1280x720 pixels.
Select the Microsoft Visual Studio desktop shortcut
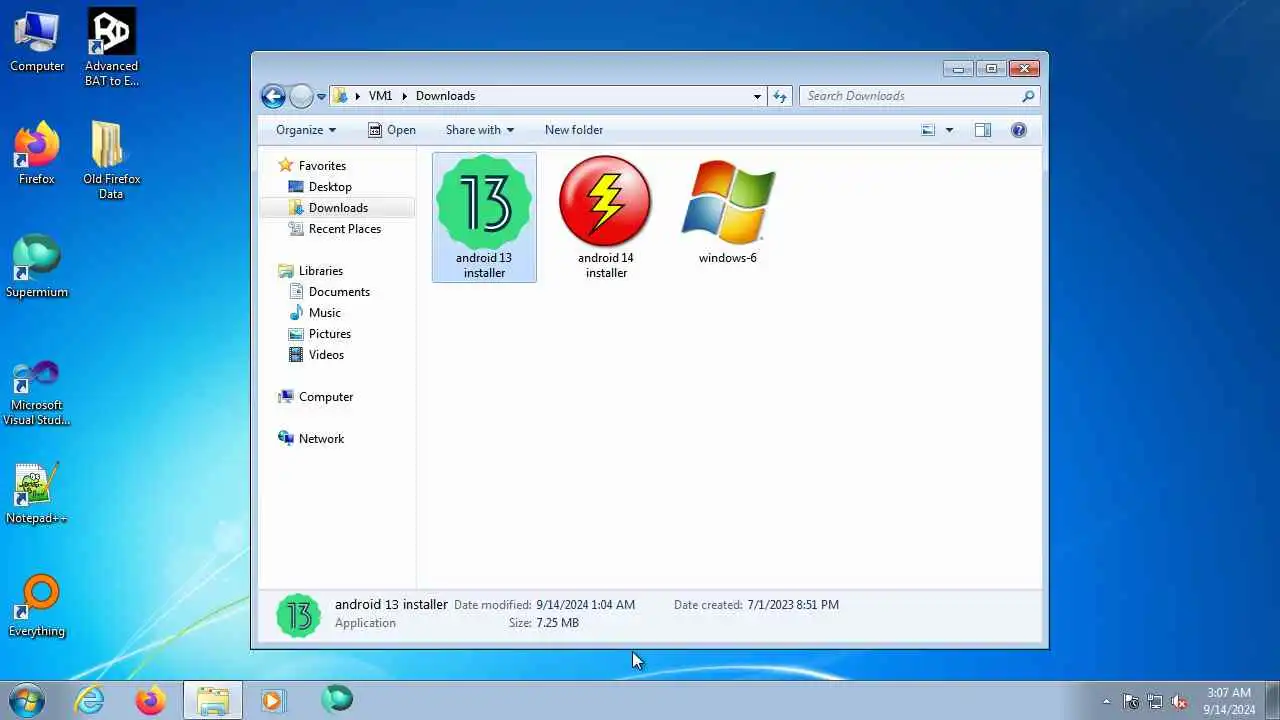coord(37,392)
